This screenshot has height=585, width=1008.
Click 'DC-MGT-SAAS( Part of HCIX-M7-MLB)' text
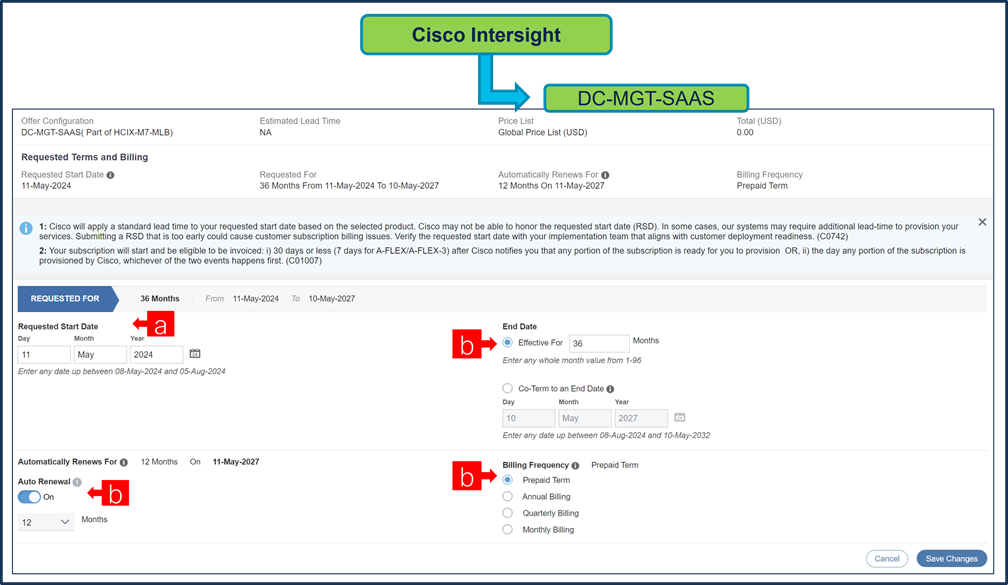coord(97,132)
